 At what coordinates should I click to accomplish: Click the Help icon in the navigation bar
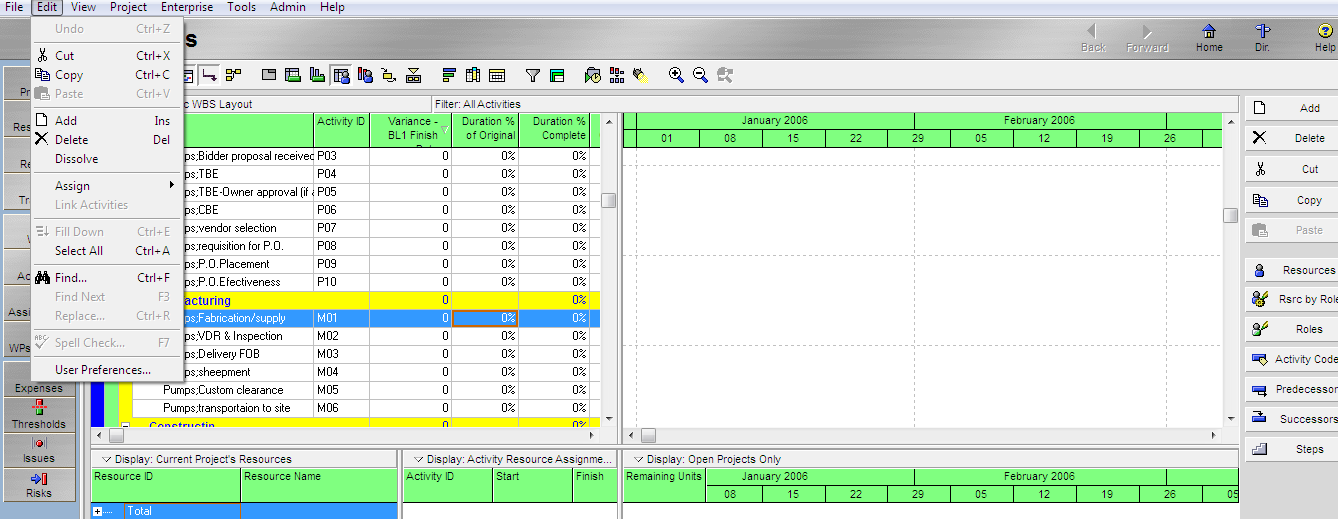point(1325,38)
